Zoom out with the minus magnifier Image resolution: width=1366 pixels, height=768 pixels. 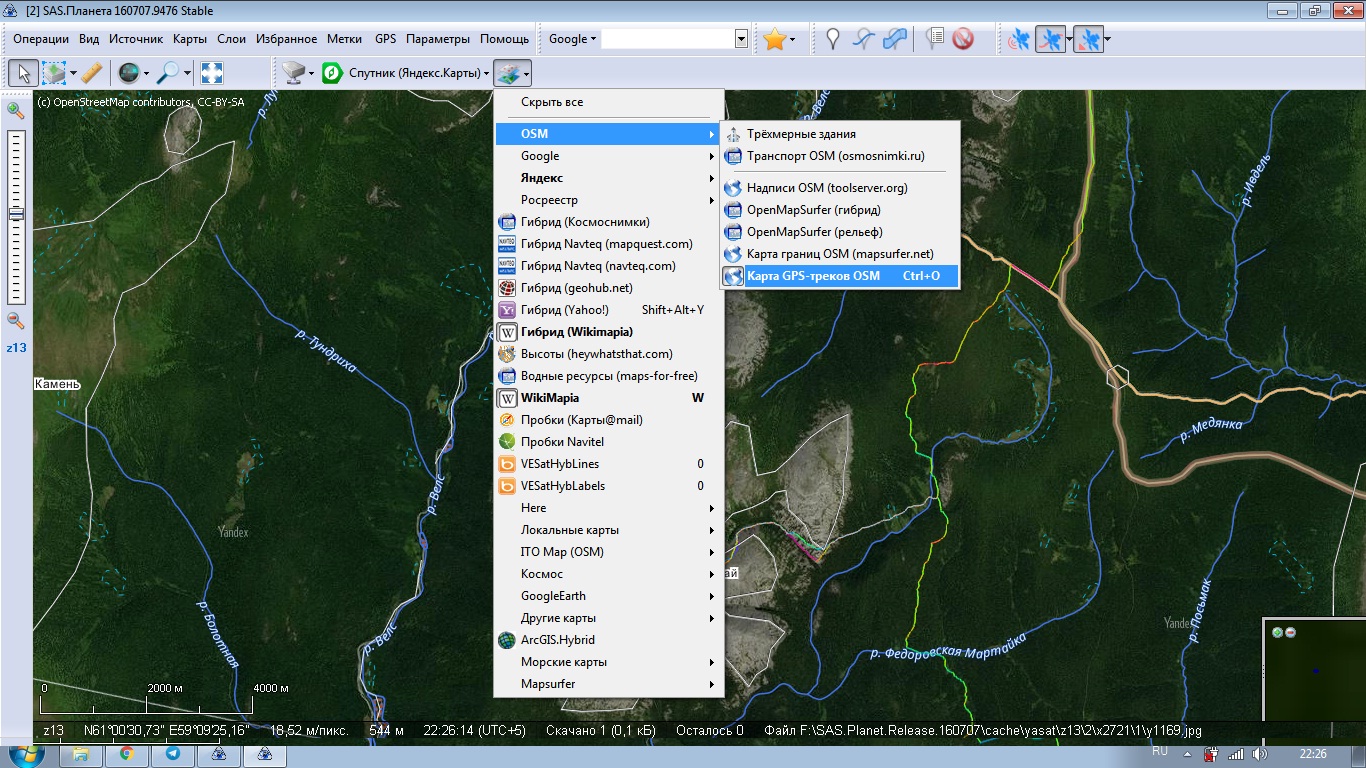(15, 320)
